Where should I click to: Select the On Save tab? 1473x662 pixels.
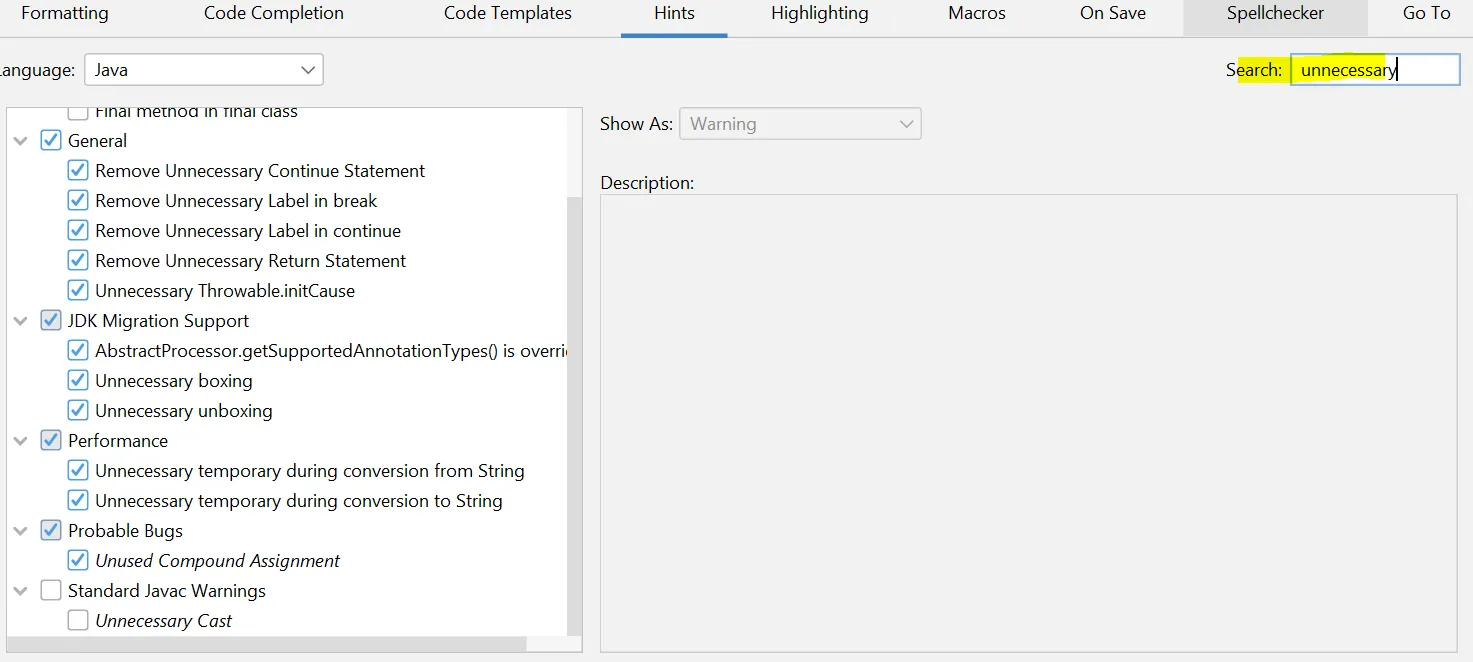(x=1112, y=14)
